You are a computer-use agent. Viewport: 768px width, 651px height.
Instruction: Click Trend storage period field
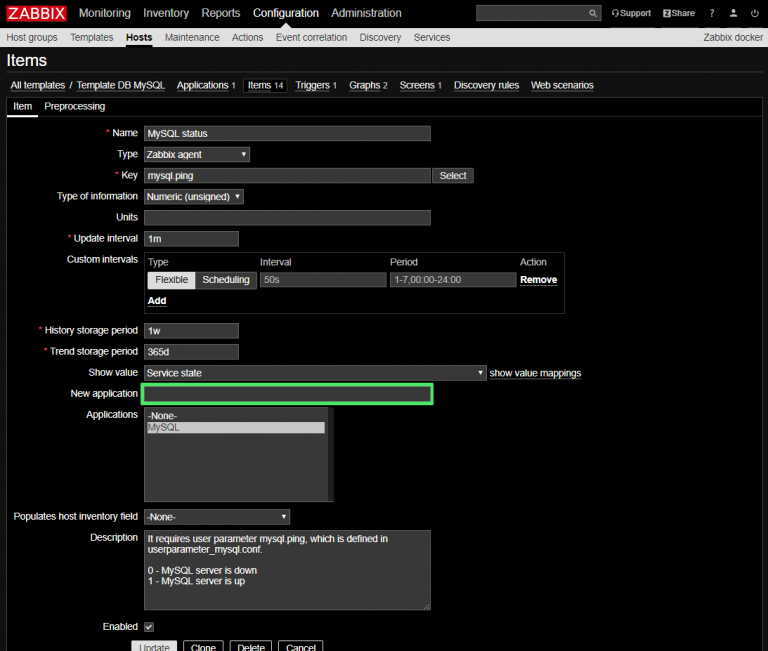(x=192, y=352)
